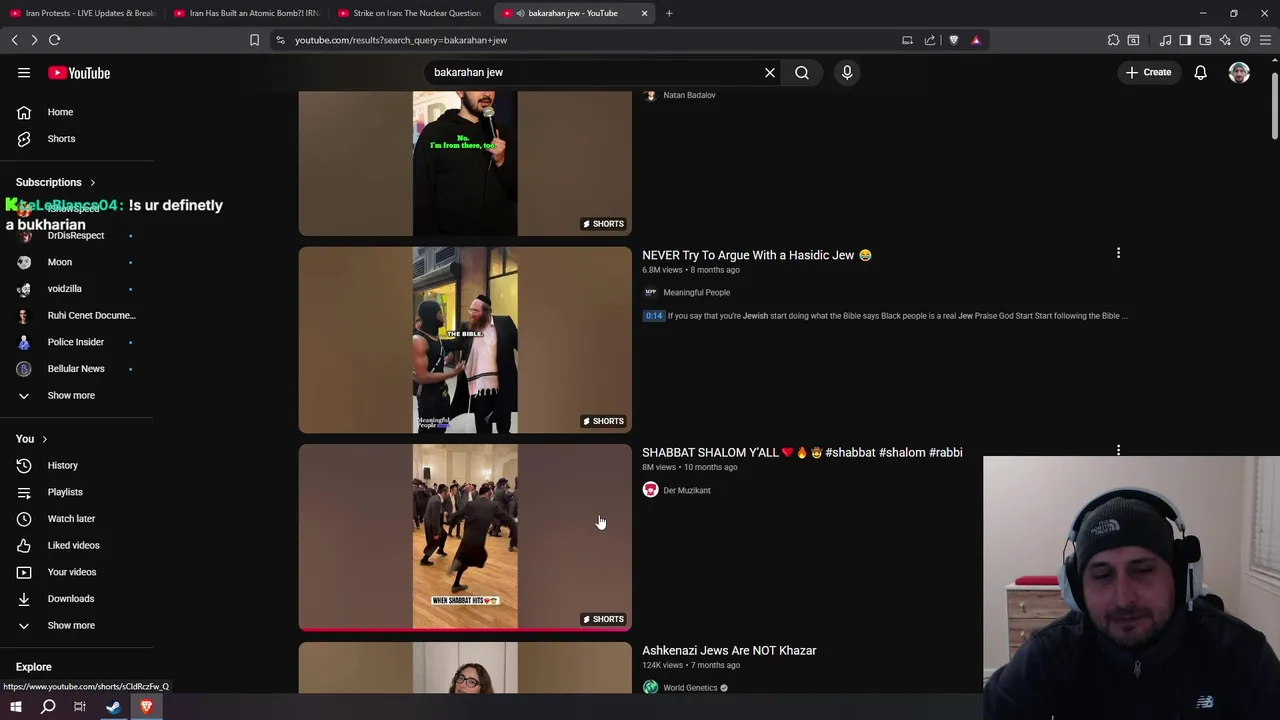Image resolution: width=1280 pixels, height=720 pixels.
Task: View site information icon in address bar
Action: point(280,40)
